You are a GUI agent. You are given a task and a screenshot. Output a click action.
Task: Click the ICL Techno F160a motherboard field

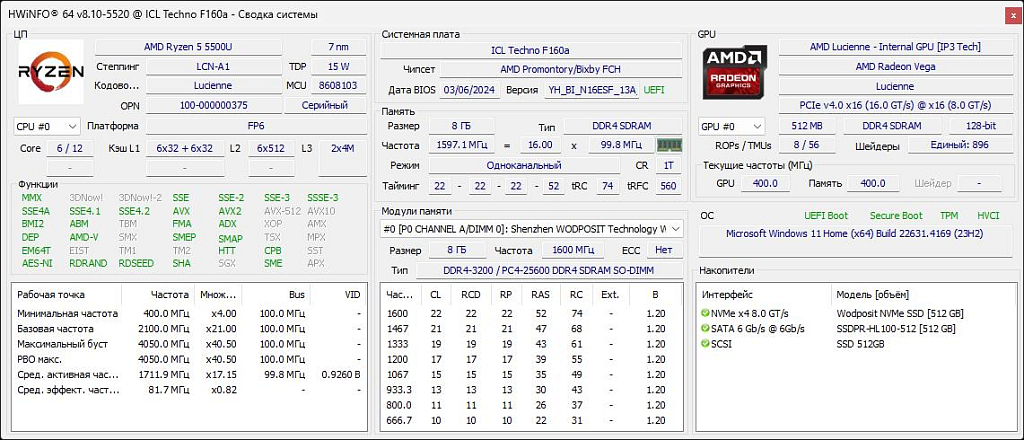coord(532,50)
